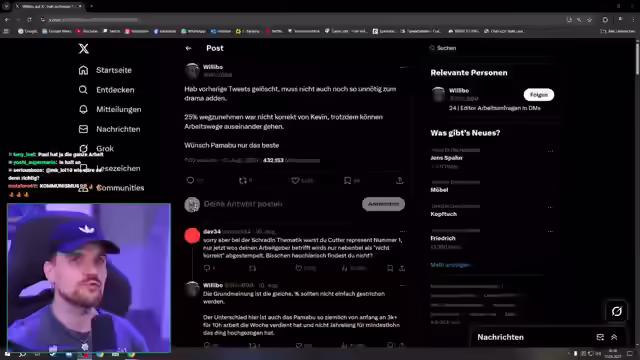Open browser extensions icon
Viewport: 640px width, 360px height.
[605, 20]
